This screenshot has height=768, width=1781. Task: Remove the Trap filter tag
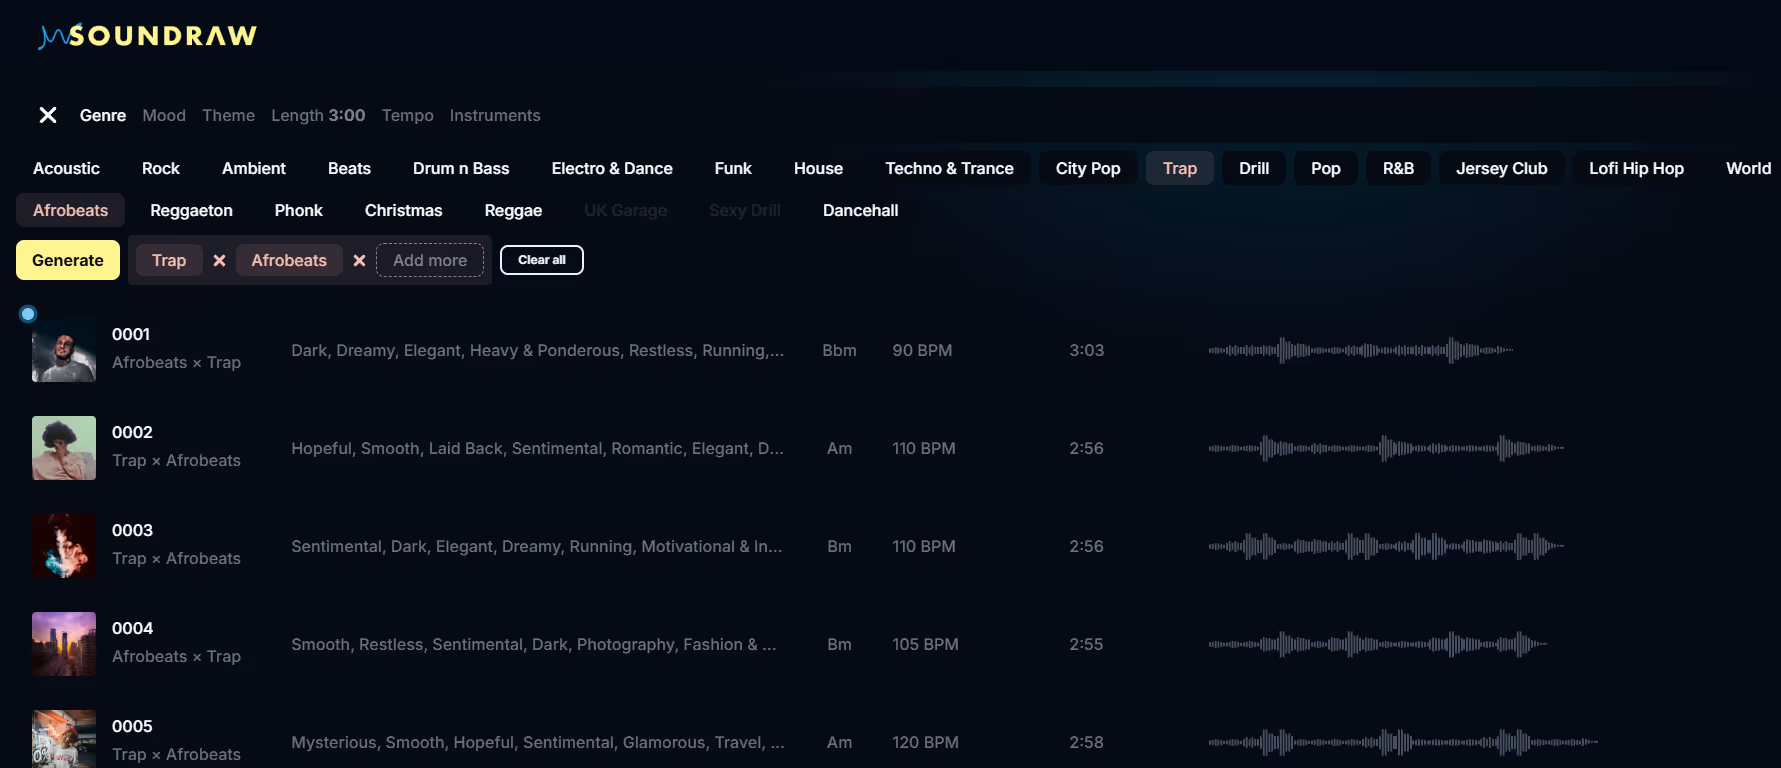point(219,260)
